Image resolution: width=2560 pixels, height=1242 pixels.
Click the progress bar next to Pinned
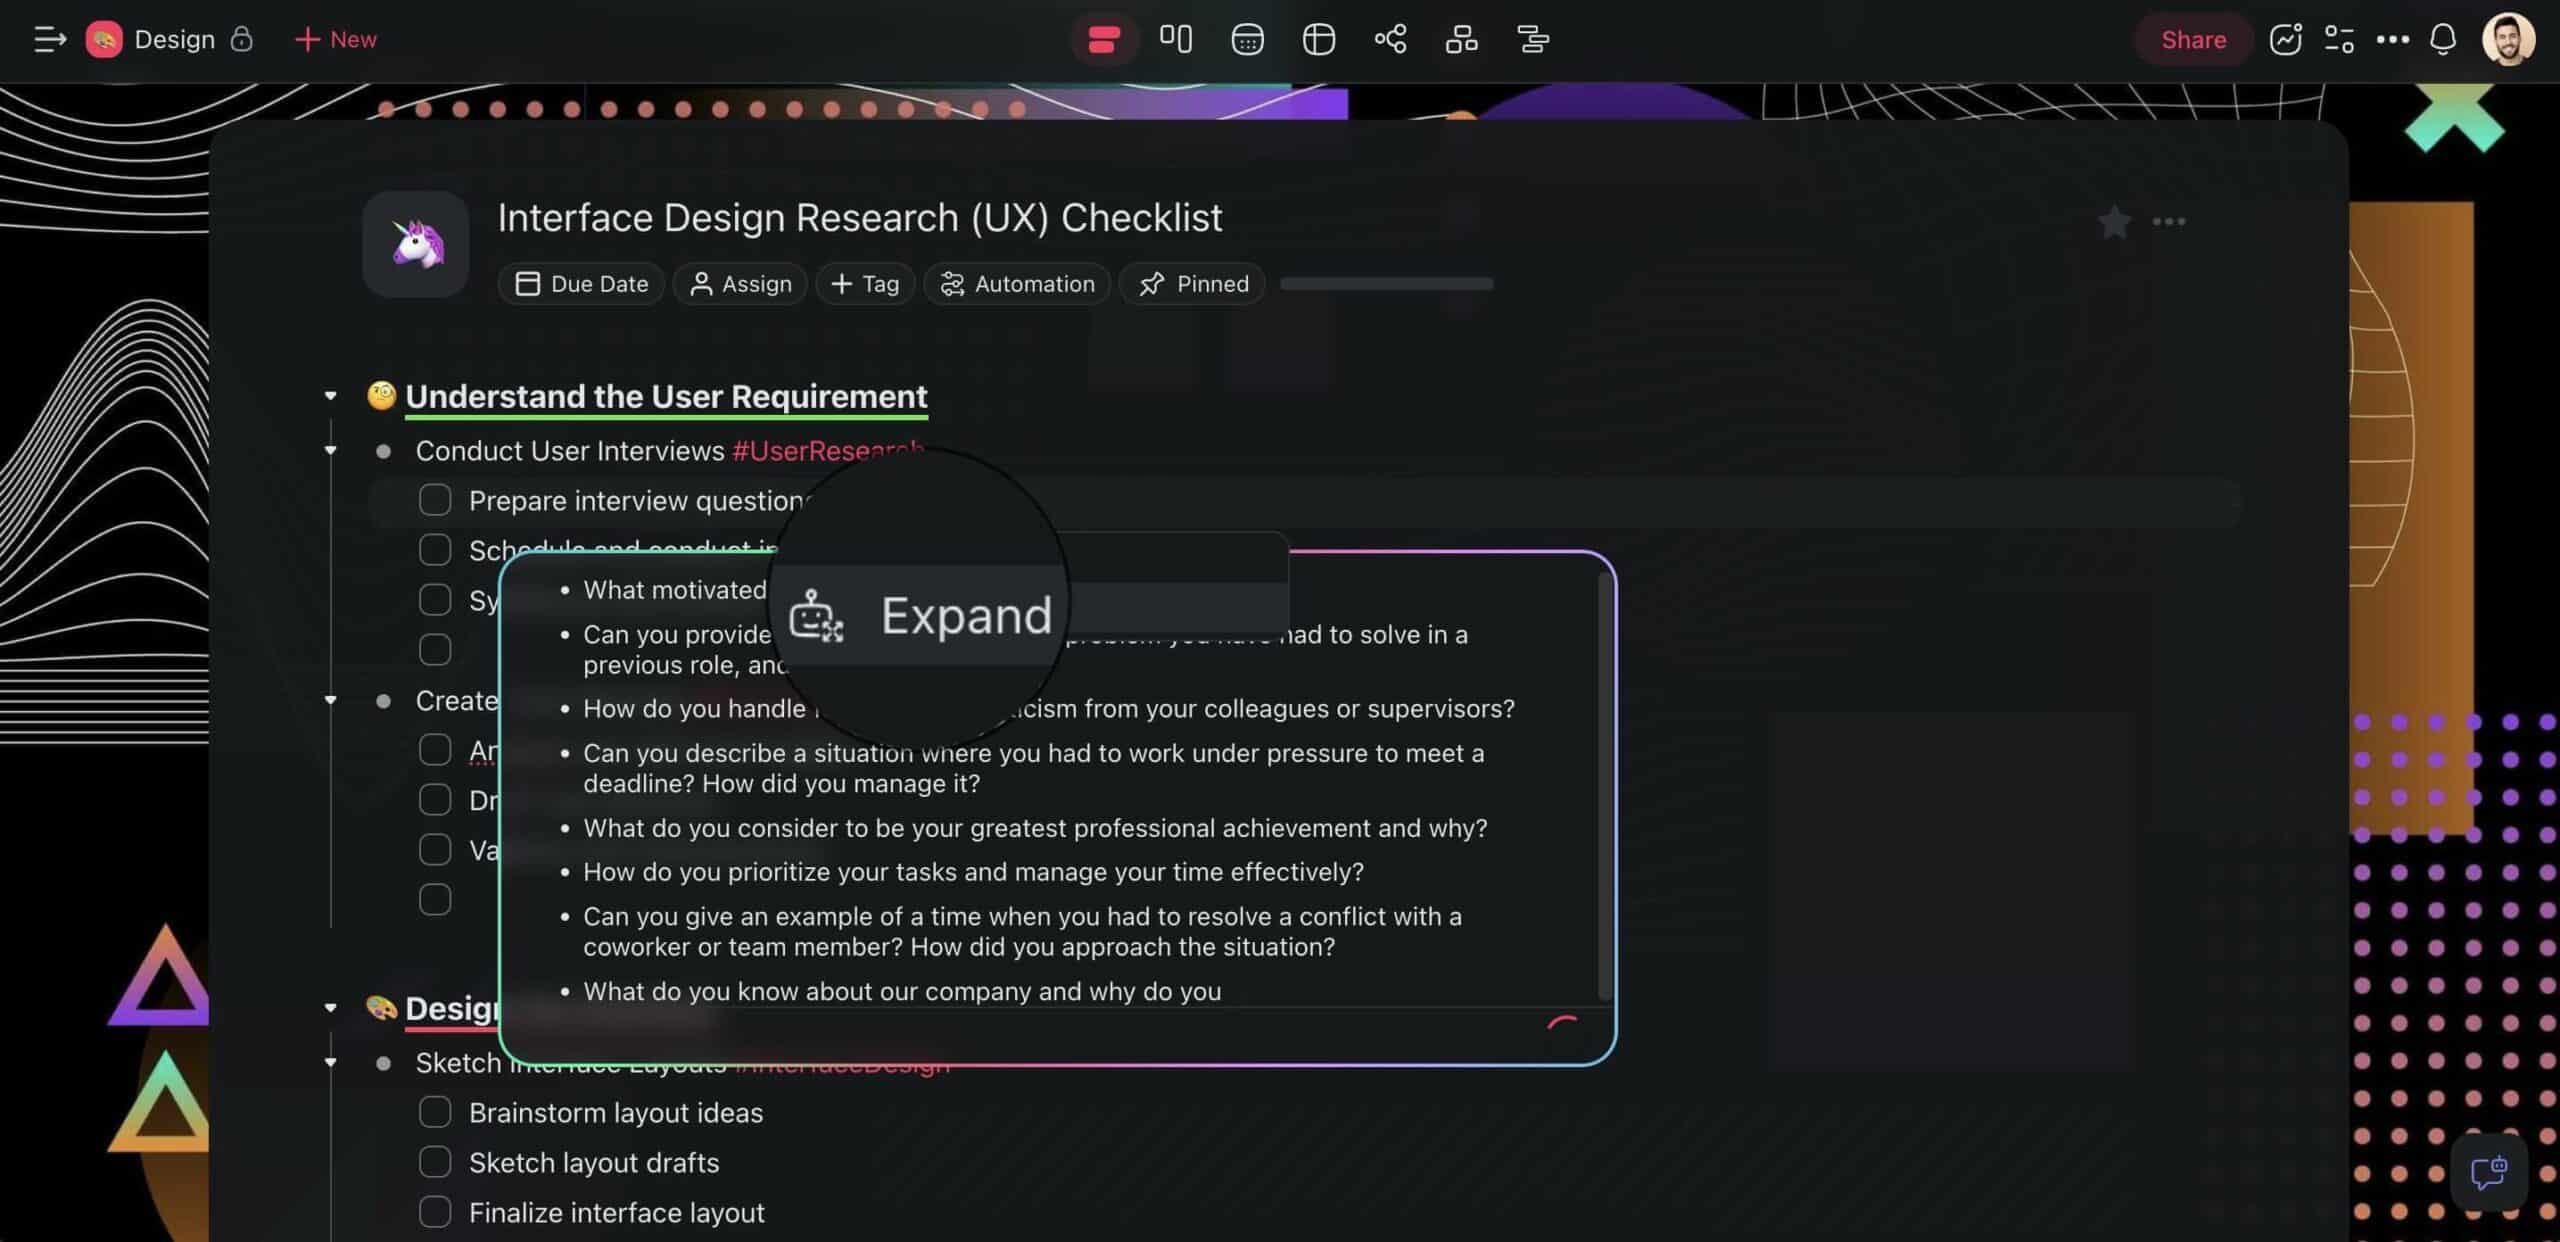(1386, 283)
